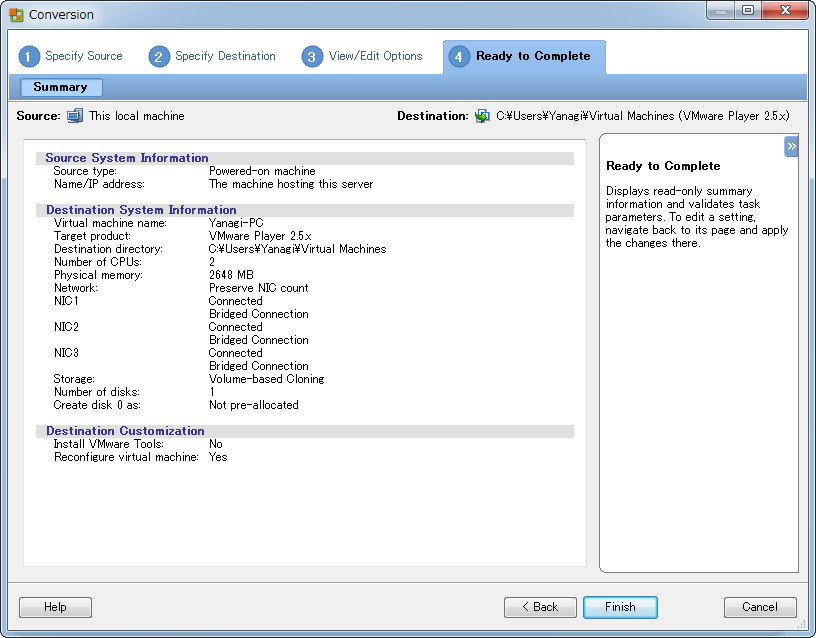
Task: Maximize the Conversion window
Action: [x=748, y=11]
